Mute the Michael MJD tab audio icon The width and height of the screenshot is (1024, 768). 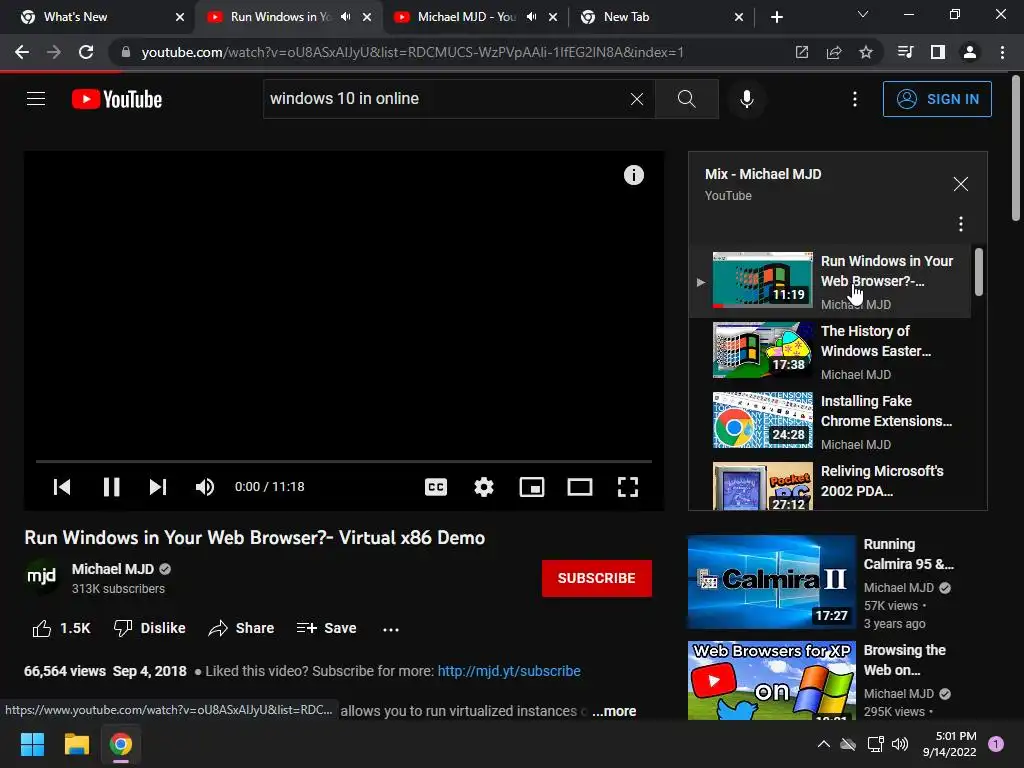(532, 17)
